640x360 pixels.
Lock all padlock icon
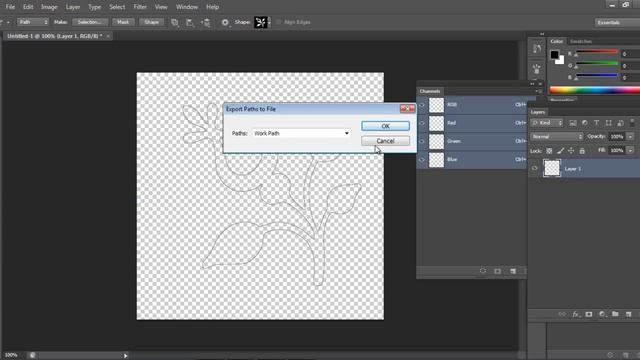(582, 151)
